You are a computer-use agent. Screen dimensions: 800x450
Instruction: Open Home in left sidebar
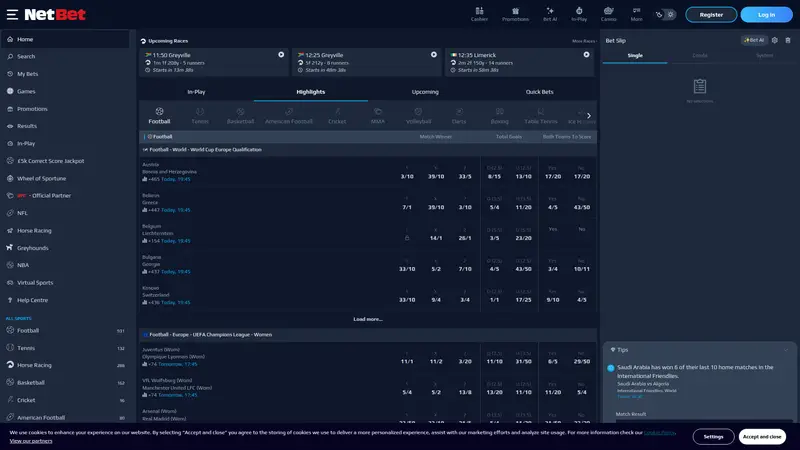tap(65, 39)
